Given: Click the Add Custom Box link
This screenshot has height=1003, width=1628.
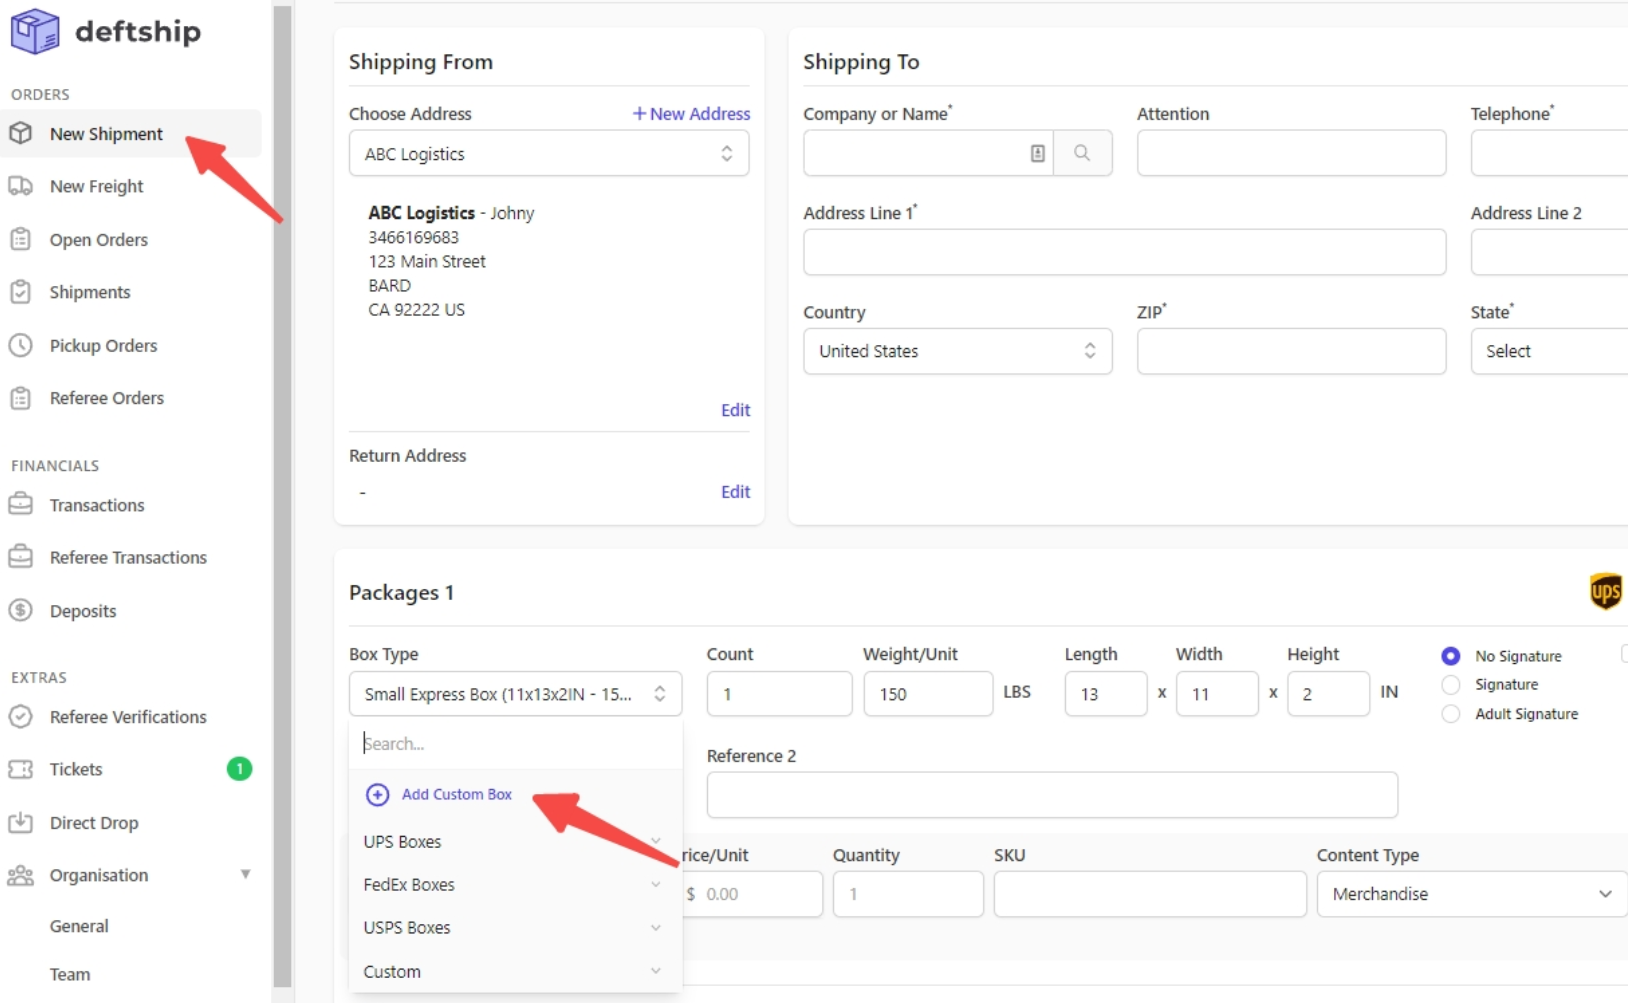Looking at the screenshot, I should (457, 794).
